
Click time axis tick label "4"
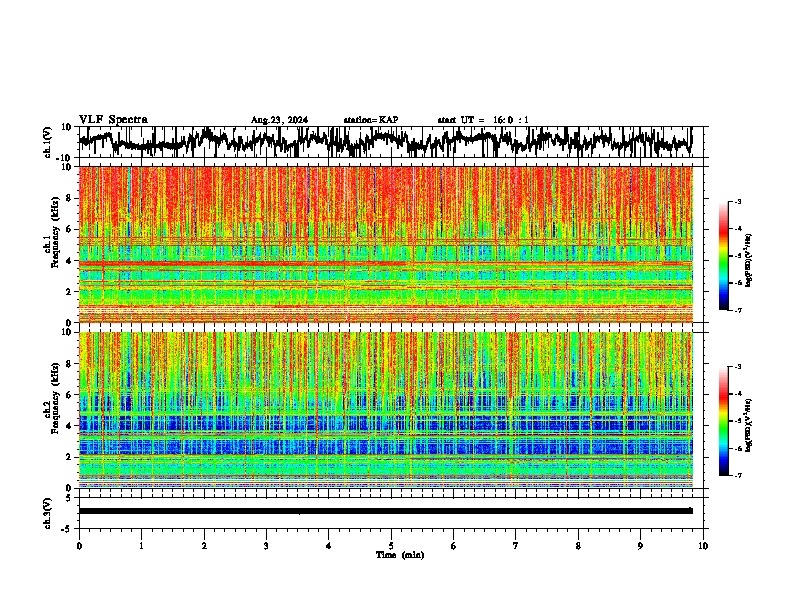click(x=329, y=546)
